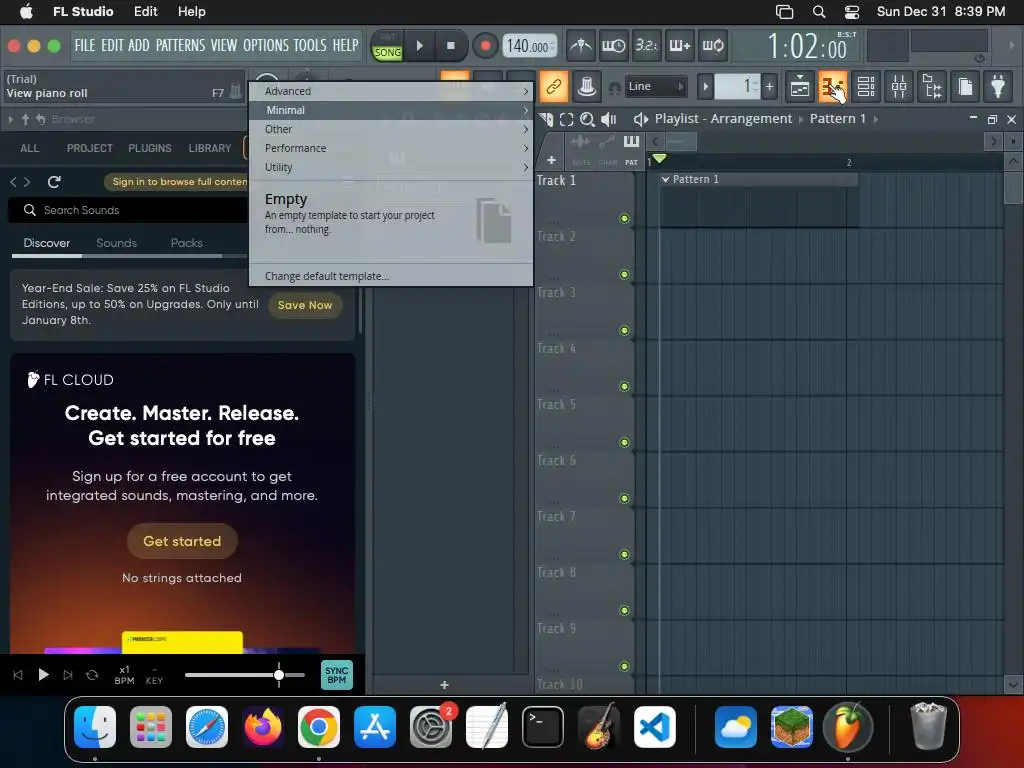Switch to the LIBRARY browser tab

[210, 148]
